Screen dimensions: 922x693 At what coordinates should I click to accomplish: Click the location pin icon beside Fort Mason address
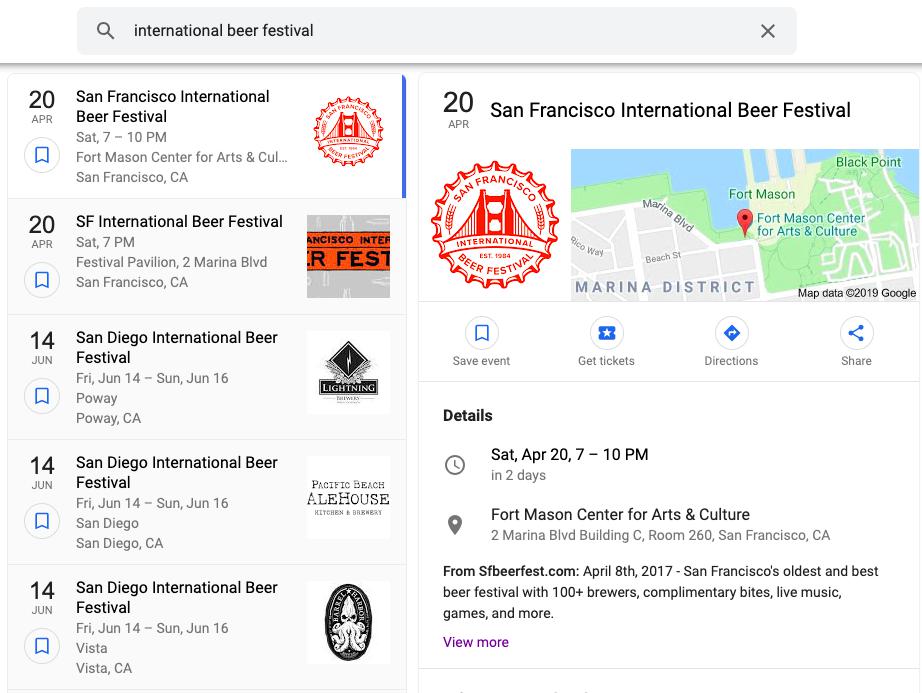[456, 524]
